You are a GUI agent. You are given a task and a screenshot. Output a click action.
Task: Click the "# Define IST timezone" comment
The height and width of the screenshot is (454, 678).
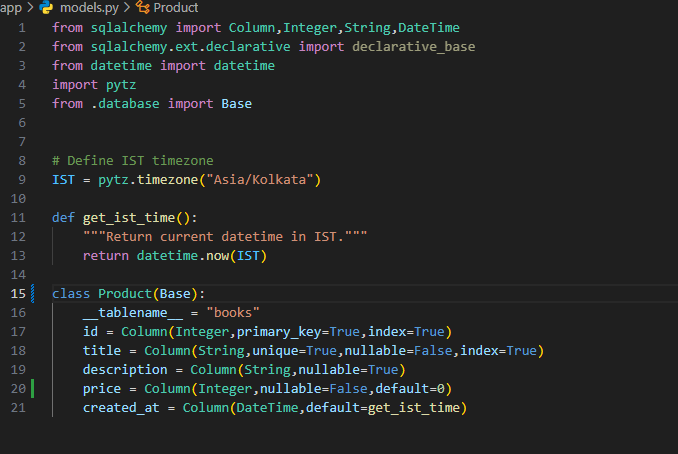pos(132,161)
